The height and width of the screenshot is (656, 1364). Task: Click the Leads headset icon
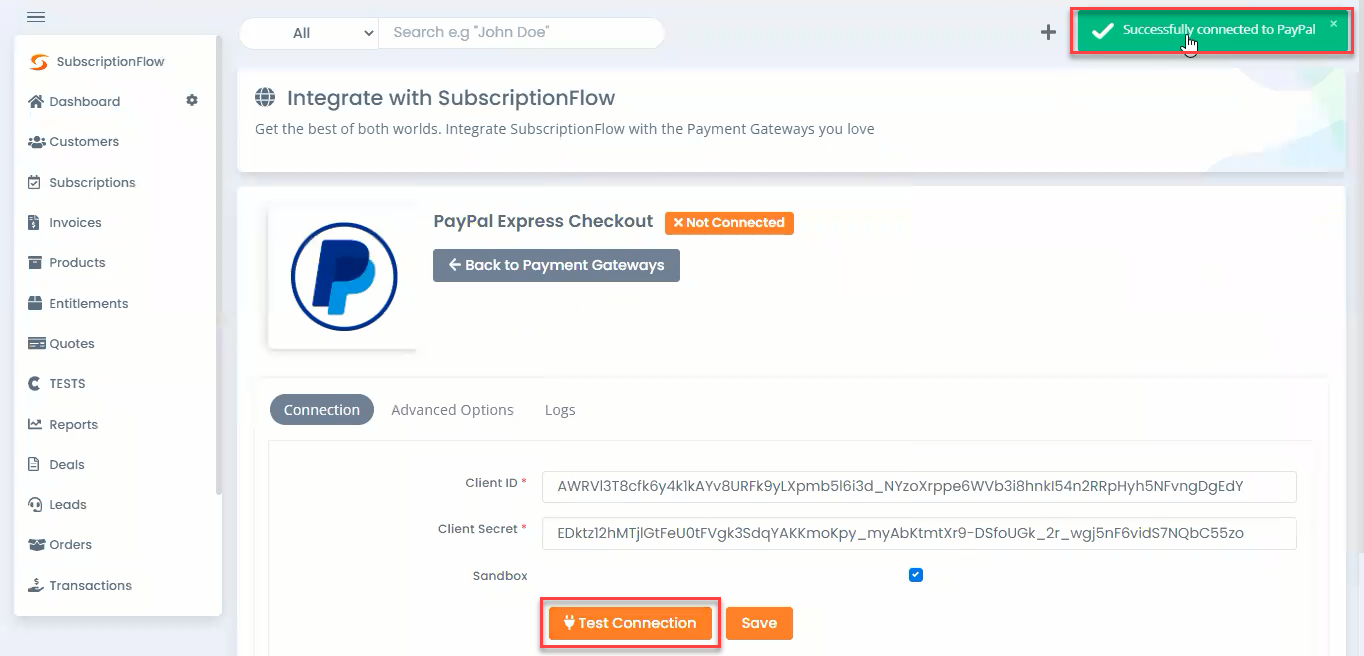tap(34, 504)
